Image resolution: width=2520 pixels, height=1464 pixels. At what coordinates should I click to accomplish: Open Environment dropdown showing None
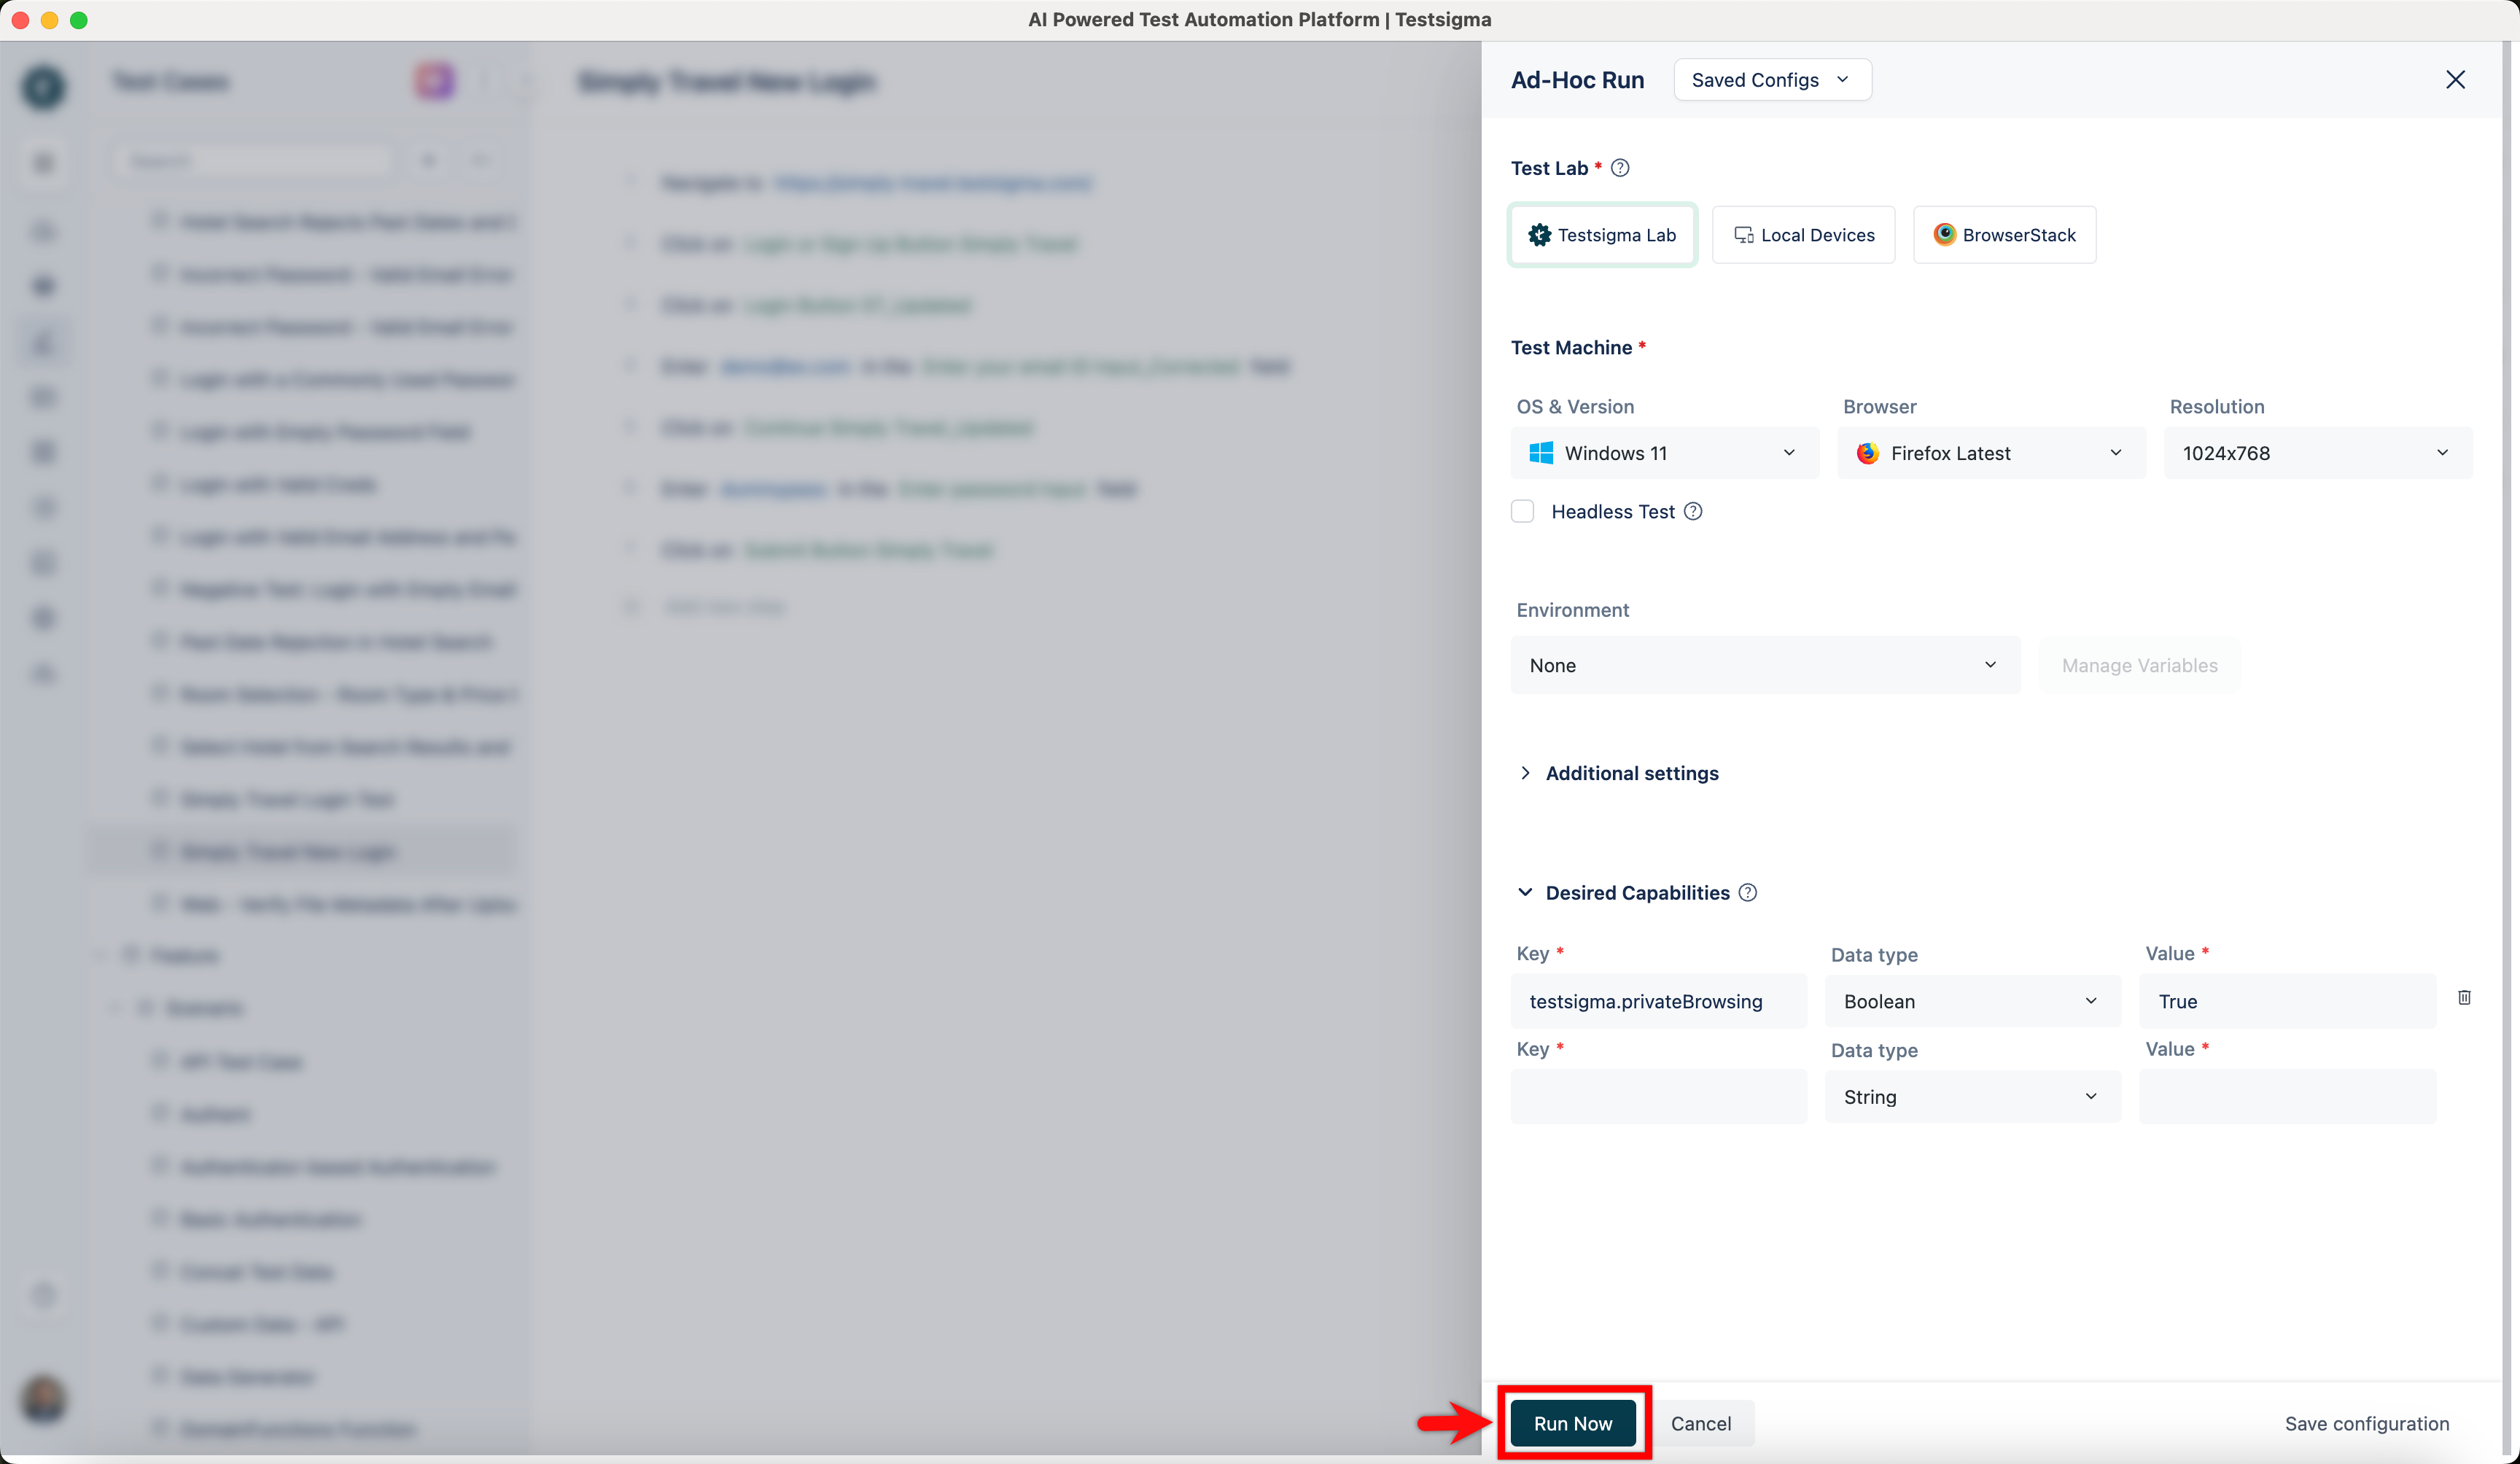click(x=1765, y=665)
